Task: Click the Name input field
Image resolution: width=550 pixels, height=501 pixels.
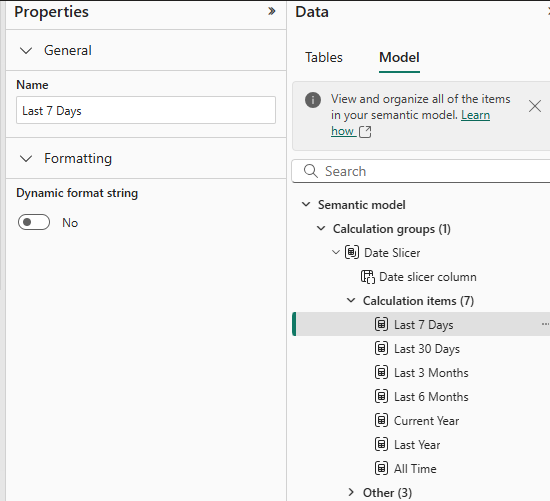Action: tap(146, 110)
